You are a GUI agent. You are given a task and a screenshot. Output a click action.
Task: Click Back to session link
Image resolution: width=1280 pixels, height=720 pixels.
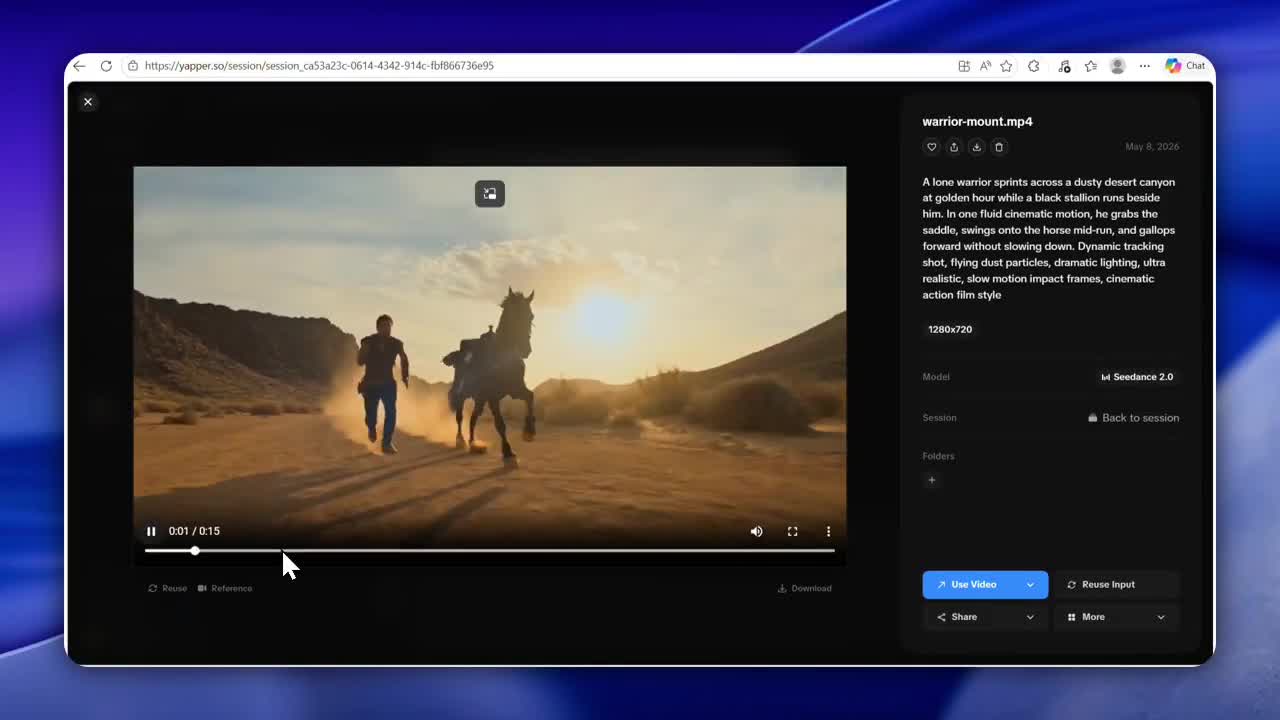(1134, 418)
